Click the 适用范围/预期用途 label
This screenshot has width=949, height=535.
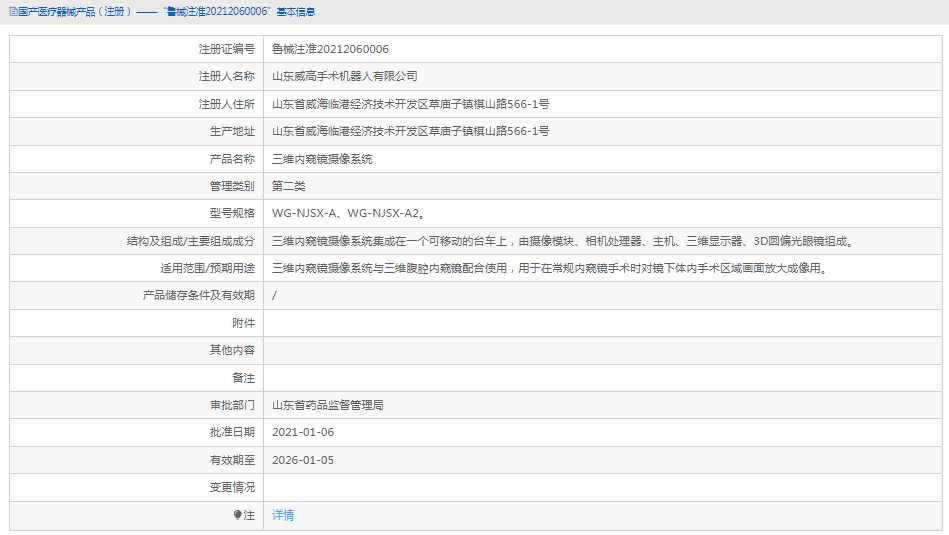point(208,268)
